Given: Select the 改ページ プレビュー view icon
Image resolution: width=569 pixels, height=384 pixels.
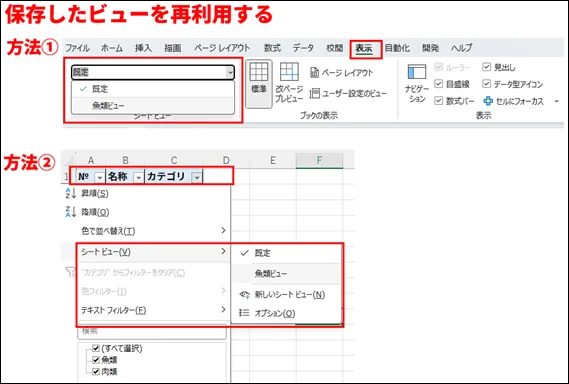Looking at the screenshot, I should click(289, 83).
